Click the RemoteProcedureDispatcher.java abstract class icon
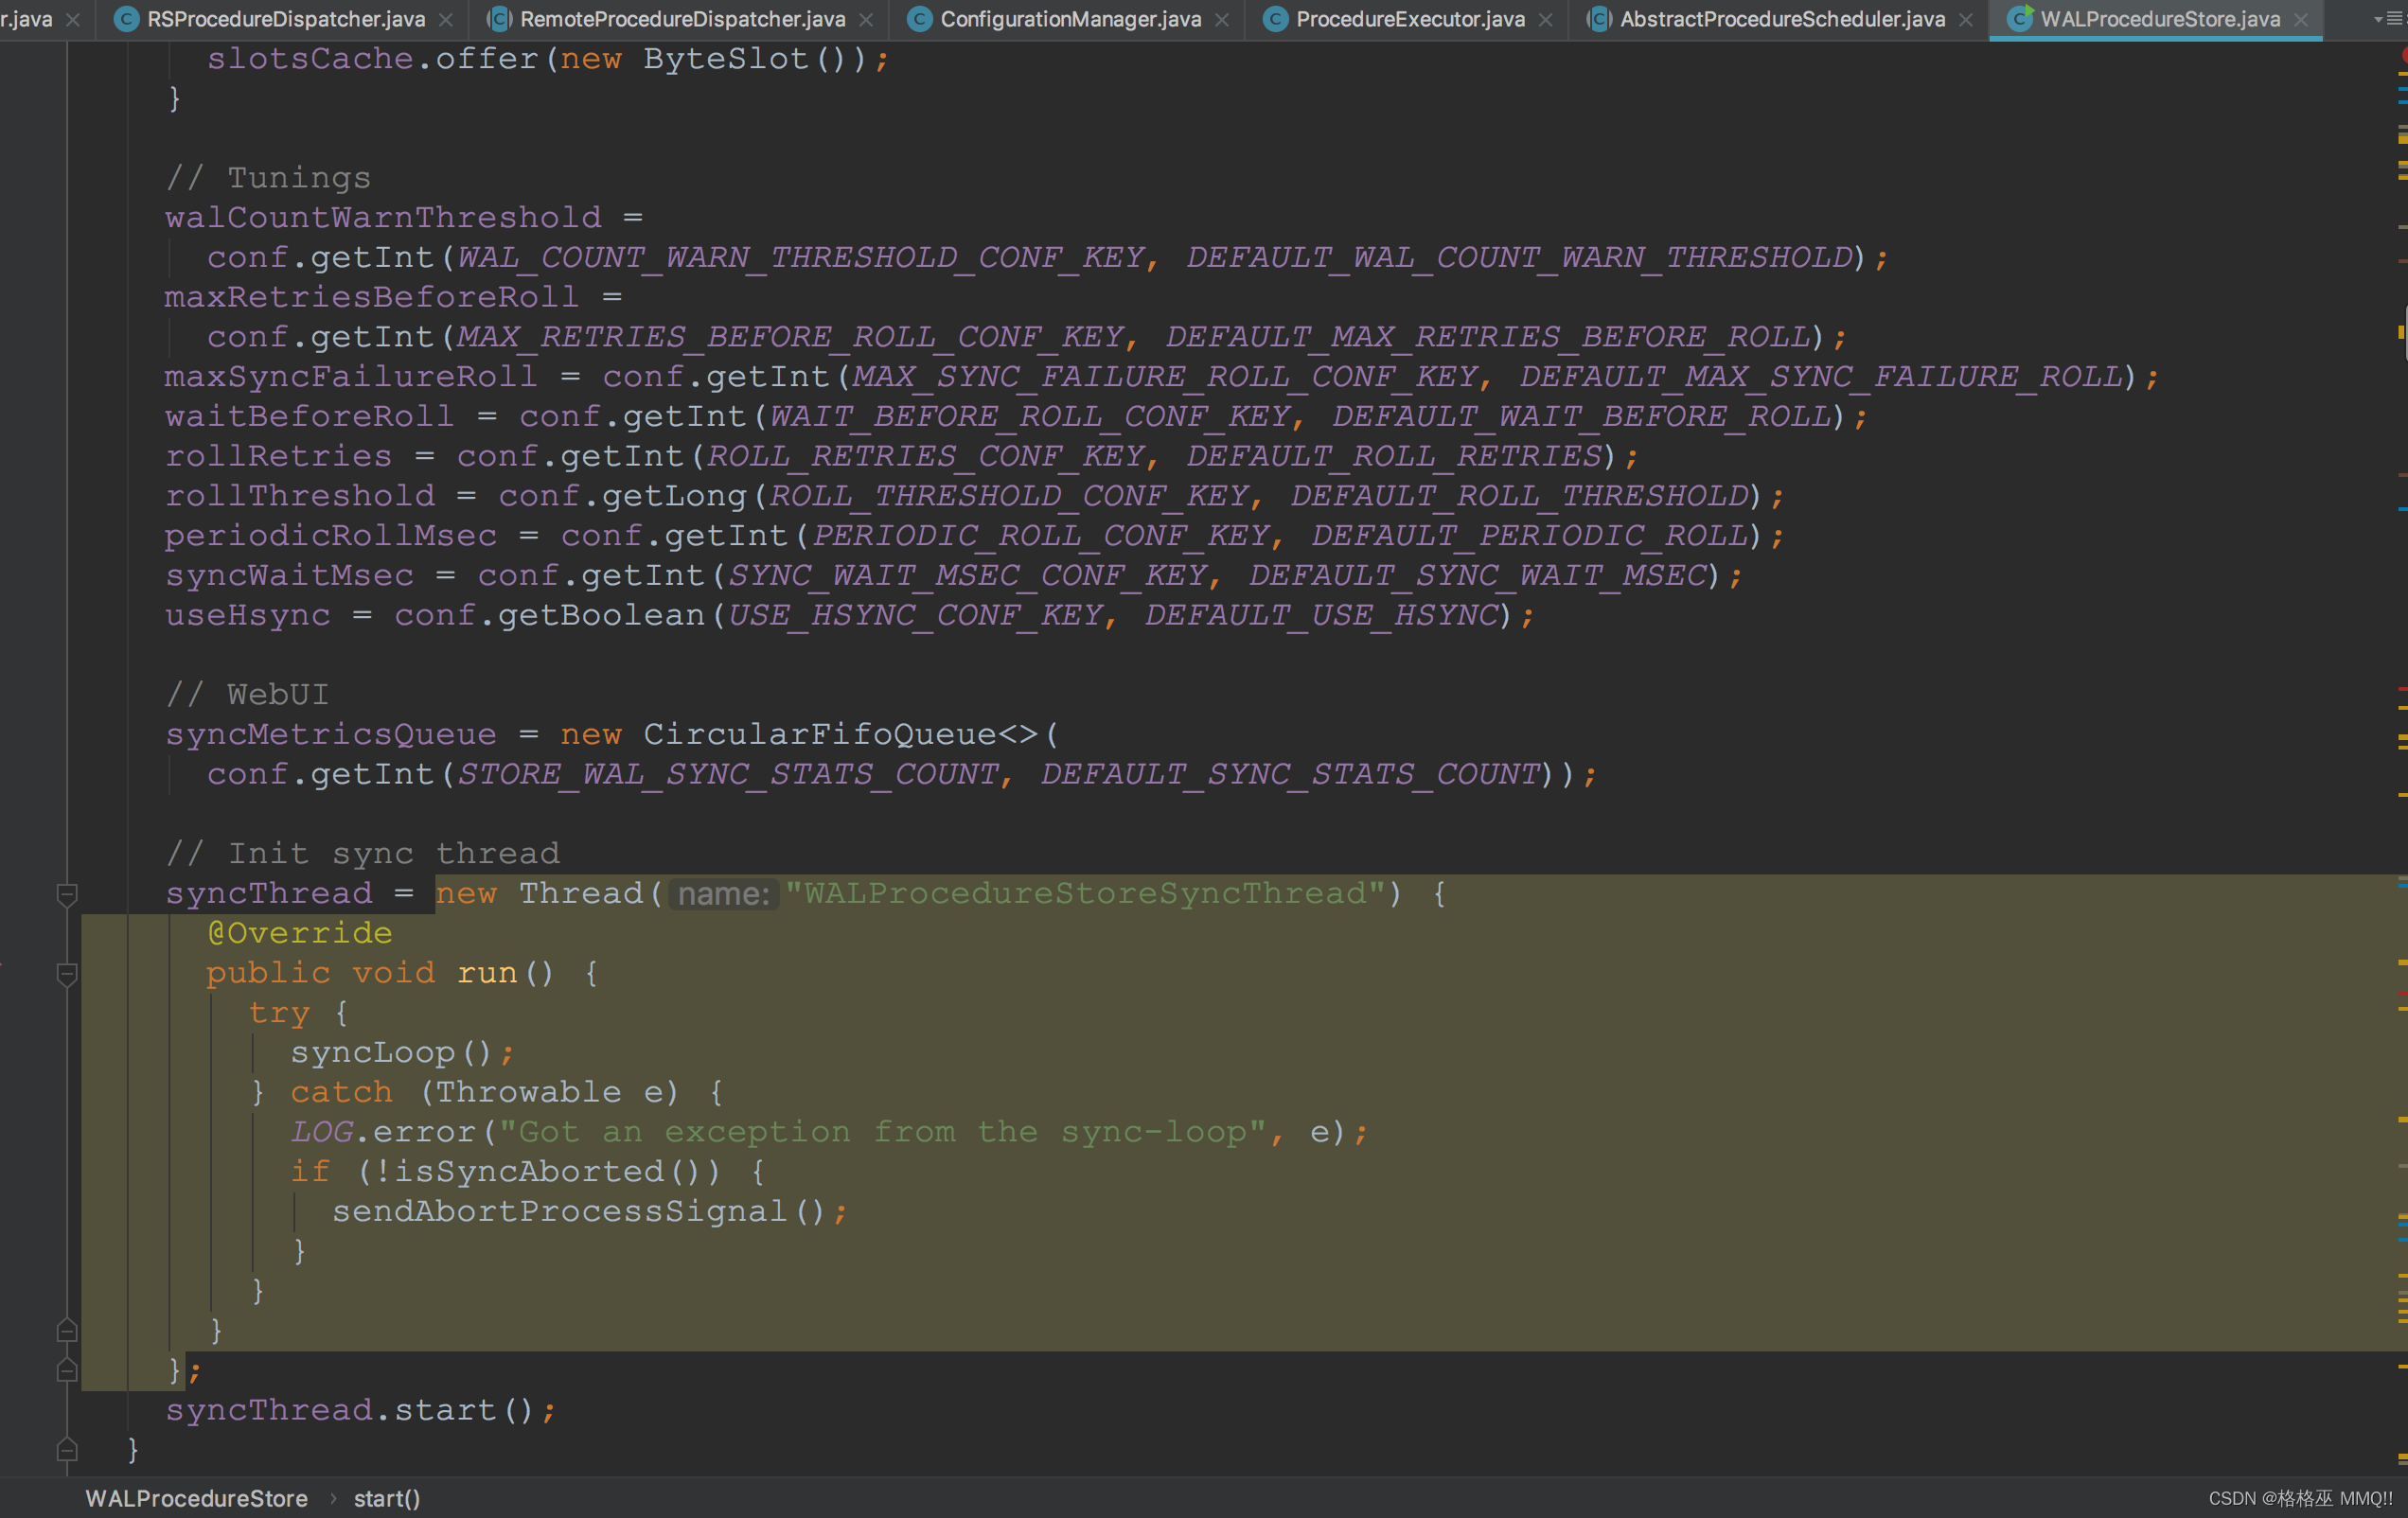 [499, 19]
